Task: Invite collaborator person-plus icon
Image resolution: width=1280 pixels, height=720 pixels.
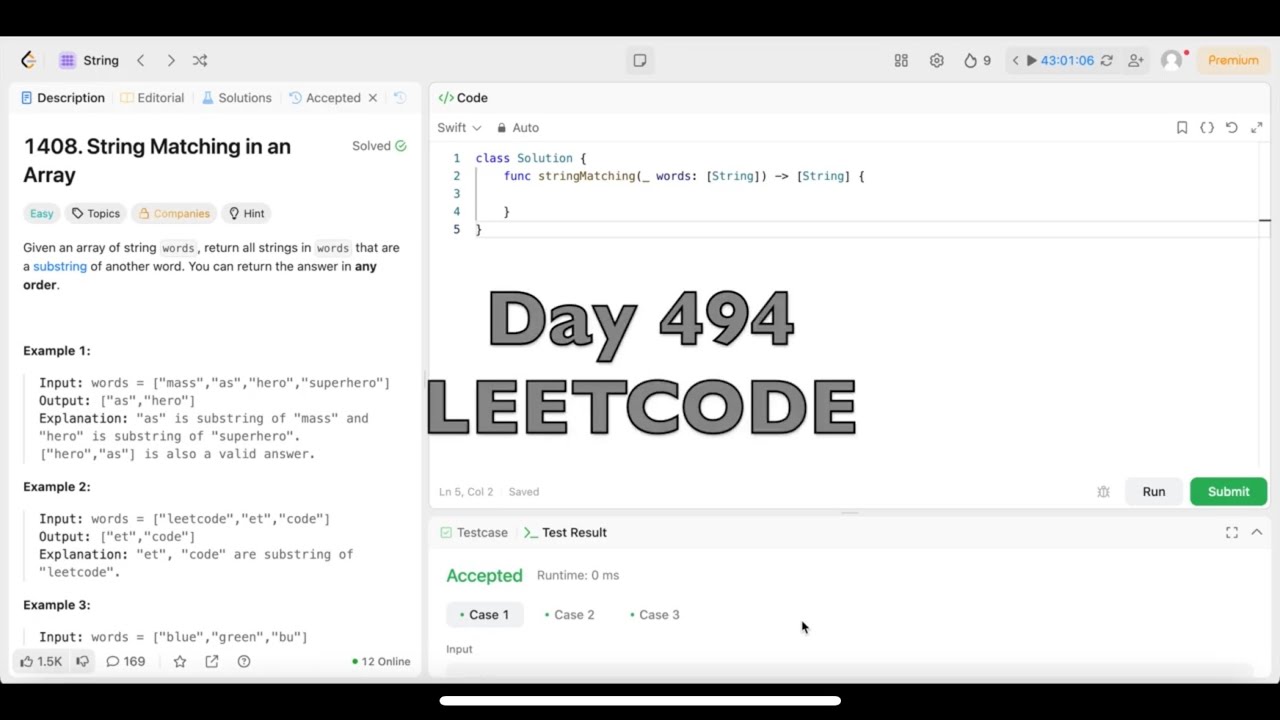Action: 1135,60
